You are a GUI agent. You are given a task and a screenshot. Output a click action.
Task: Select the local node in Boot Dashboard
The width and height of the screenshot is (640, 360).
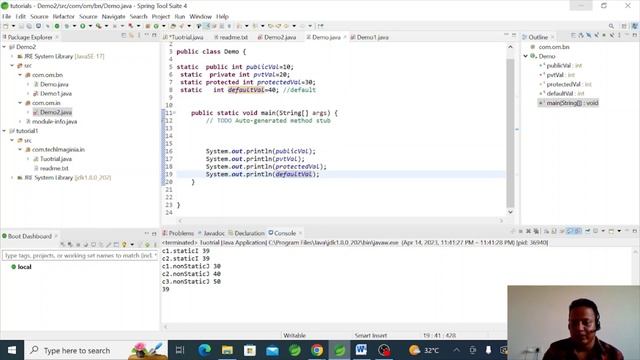pyautogui.click(x=21, y=267)
